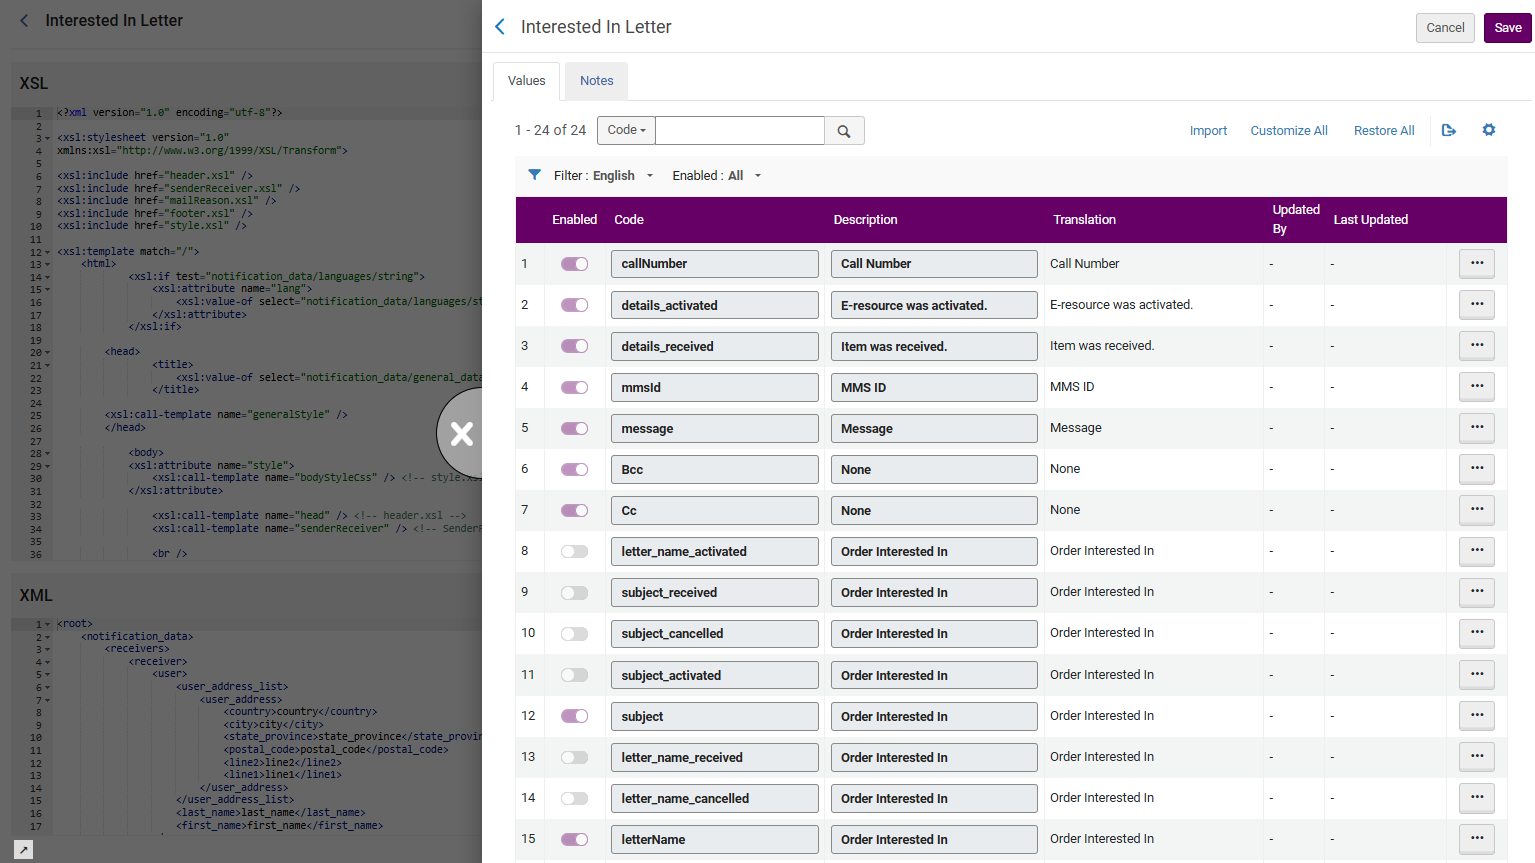Switch to the Notes tab

(597, 81)
